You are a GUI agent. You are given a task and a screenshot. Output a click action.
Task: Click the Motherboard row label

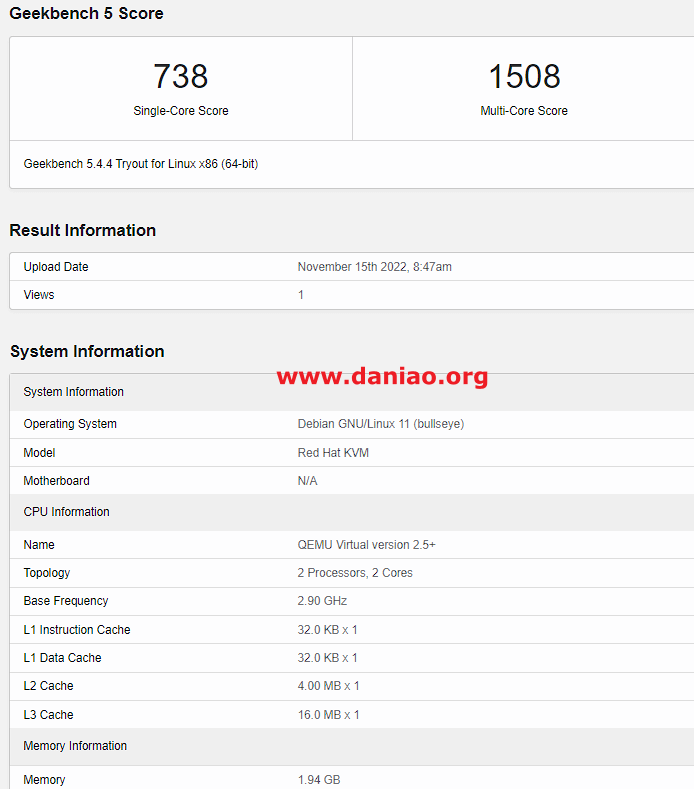(x=56, y=481)
